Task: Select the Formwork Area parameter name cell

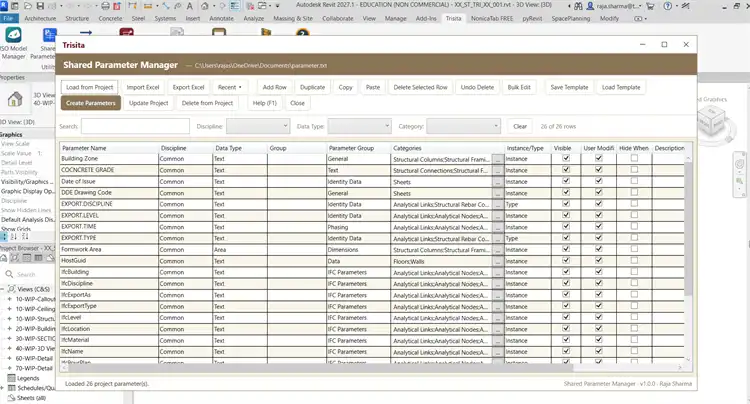Action: click(x=109, y=250)
